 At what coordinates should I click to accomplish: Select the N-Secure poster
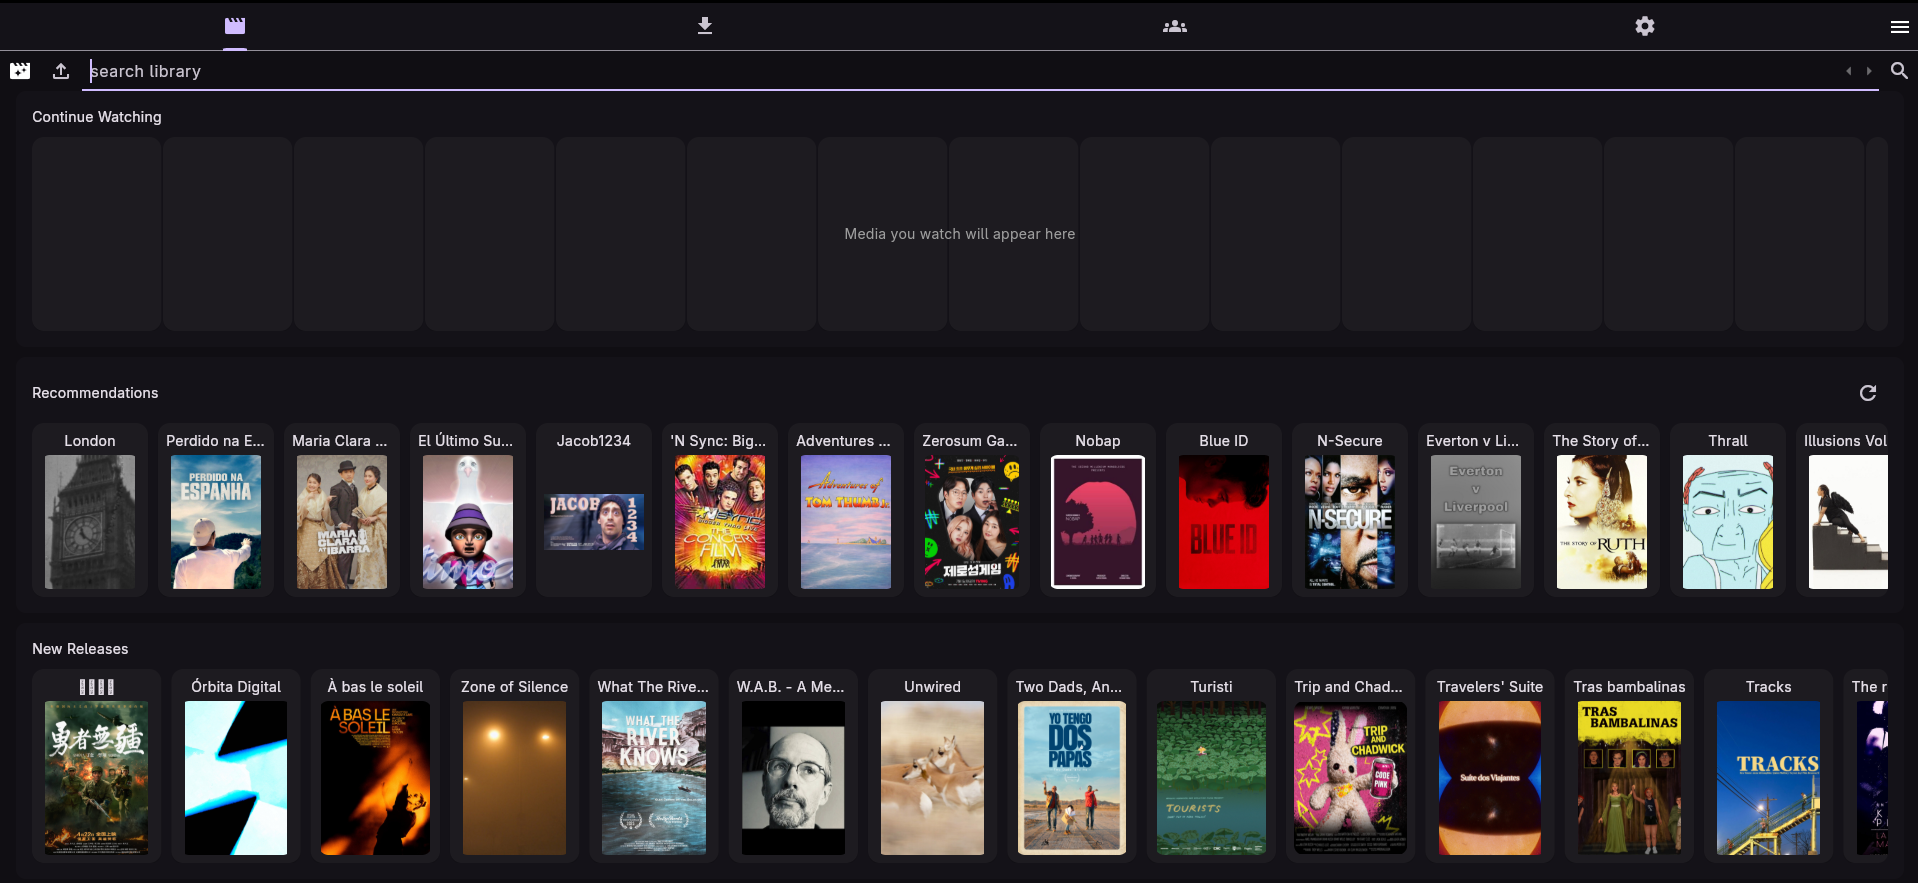click(x=1350, y=522)
